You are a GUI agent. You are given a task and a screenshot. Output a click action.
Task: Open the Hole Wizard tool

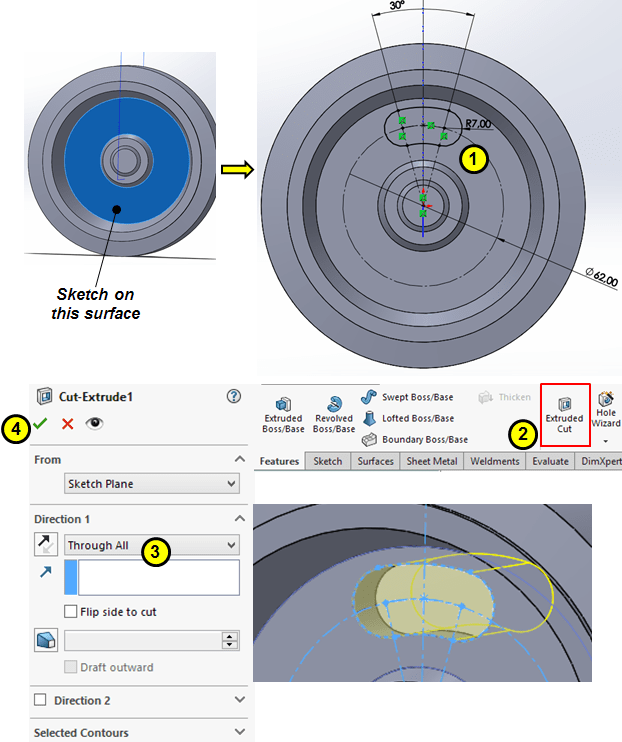605,410
